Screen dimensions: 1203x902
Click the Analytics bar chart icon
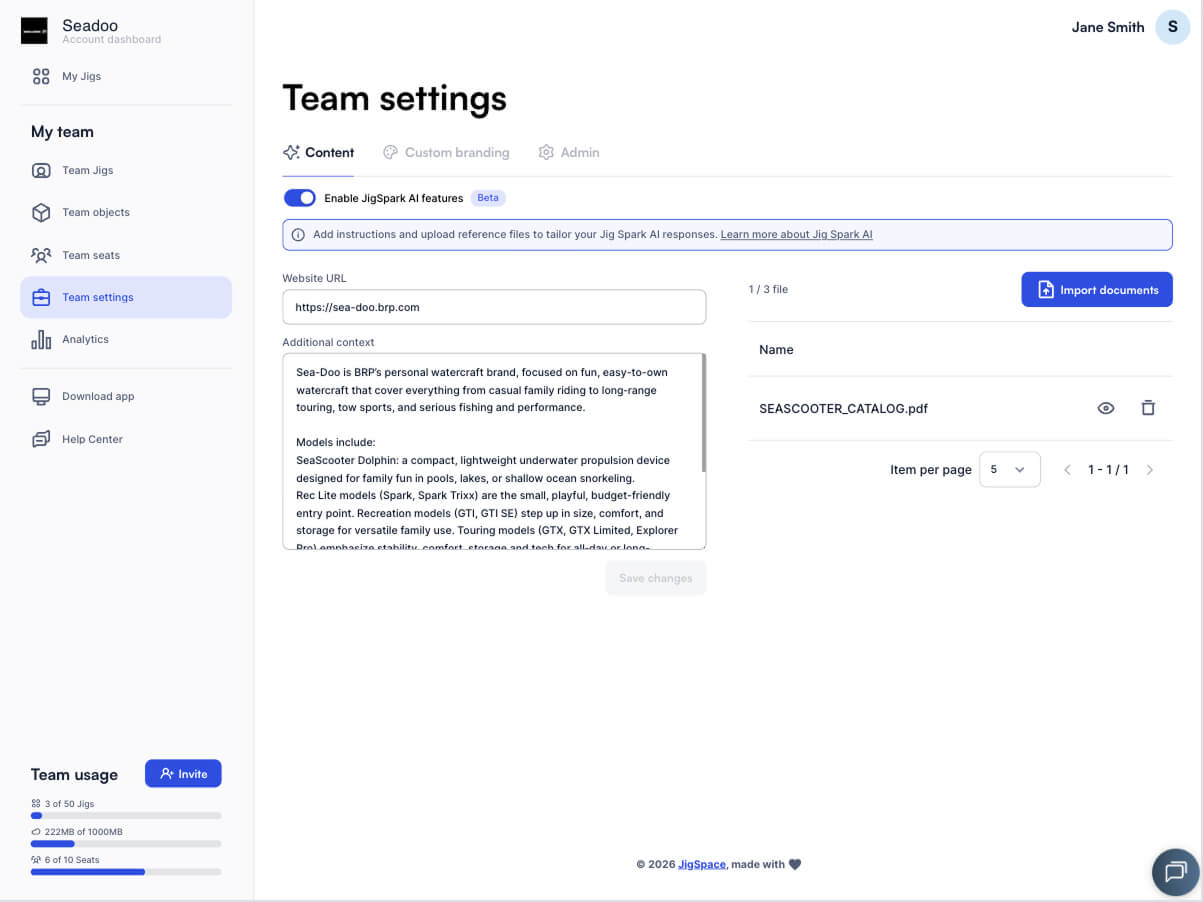click(x=41, y=339)
